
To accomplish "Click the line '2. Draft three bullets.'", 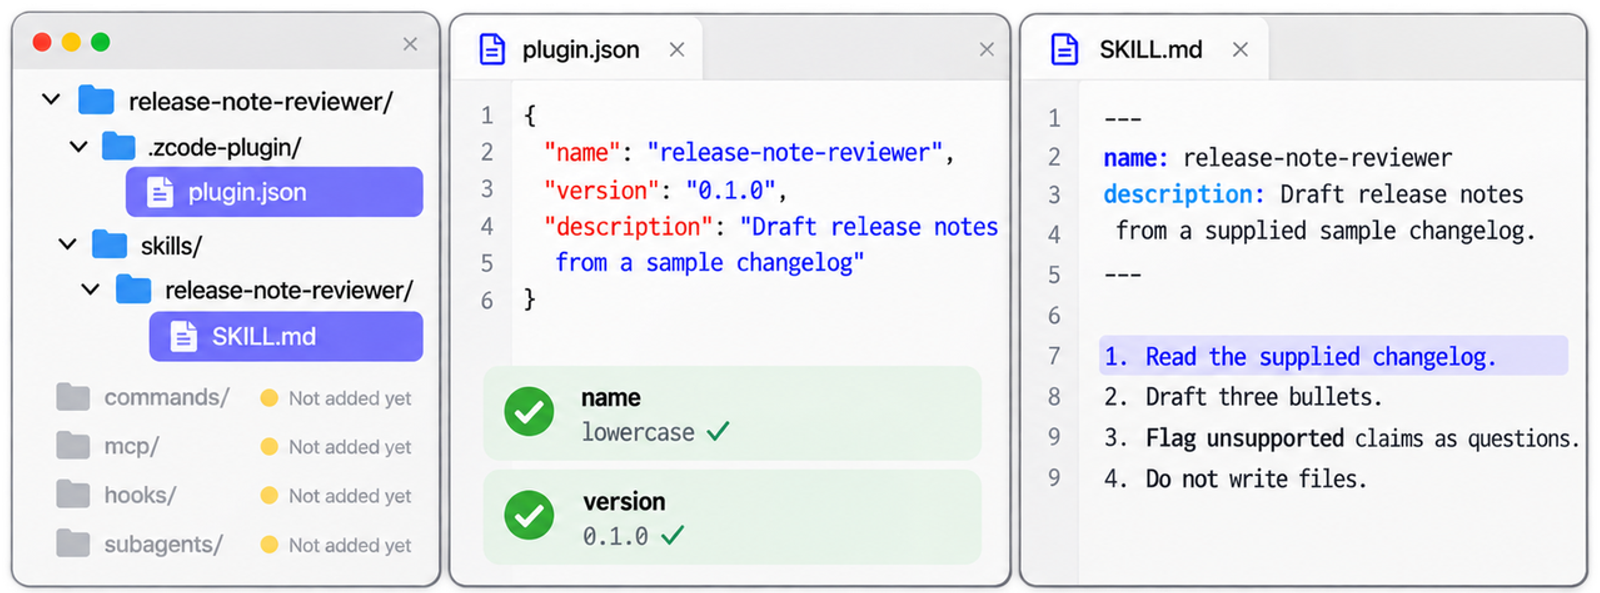I will point(1243,397).
